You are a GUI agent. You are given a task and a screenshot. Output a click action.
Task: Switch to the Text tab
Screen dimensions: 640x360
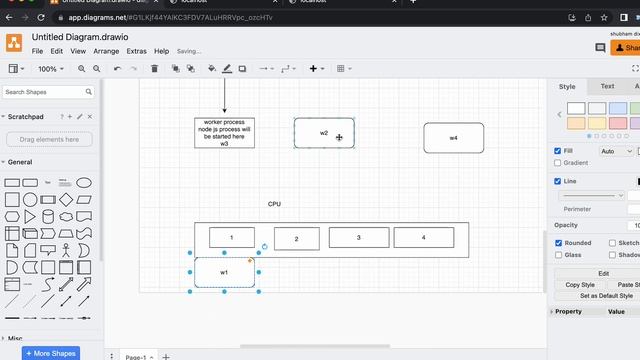pyautogui.click(x=607, y=86)
